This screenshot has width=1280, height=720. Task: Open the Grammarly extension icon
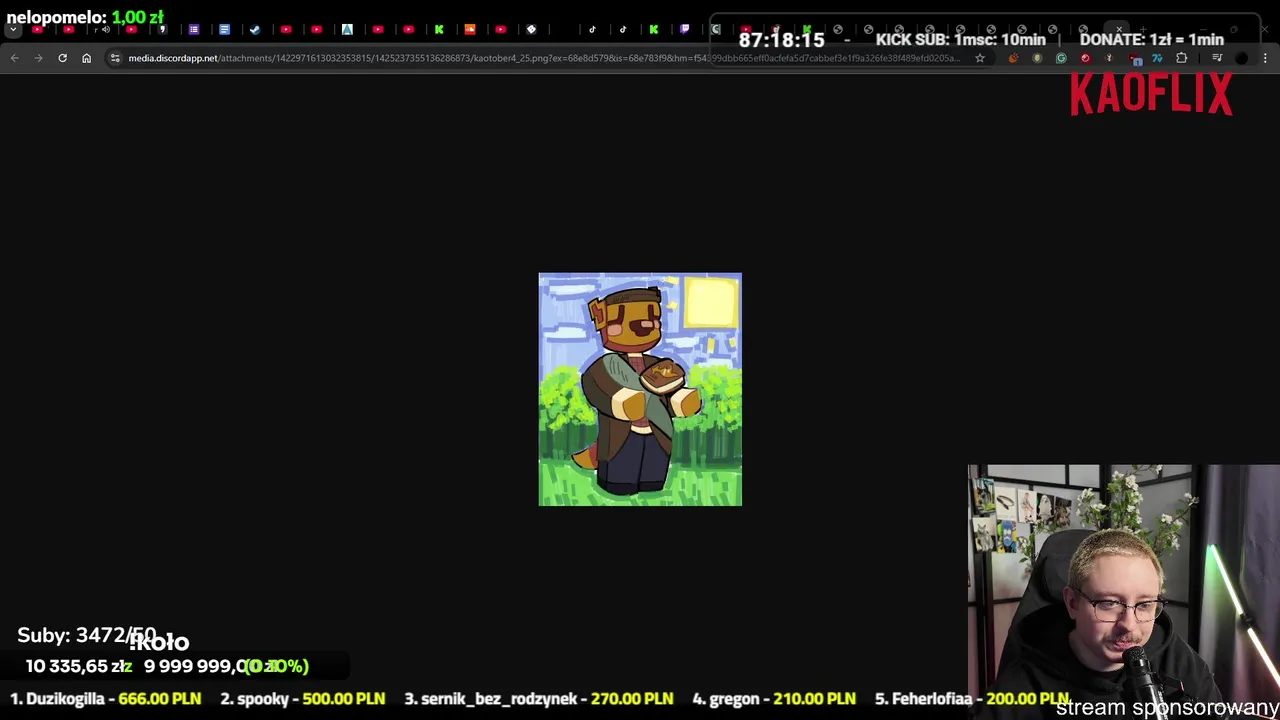[x=1061, y=58]
